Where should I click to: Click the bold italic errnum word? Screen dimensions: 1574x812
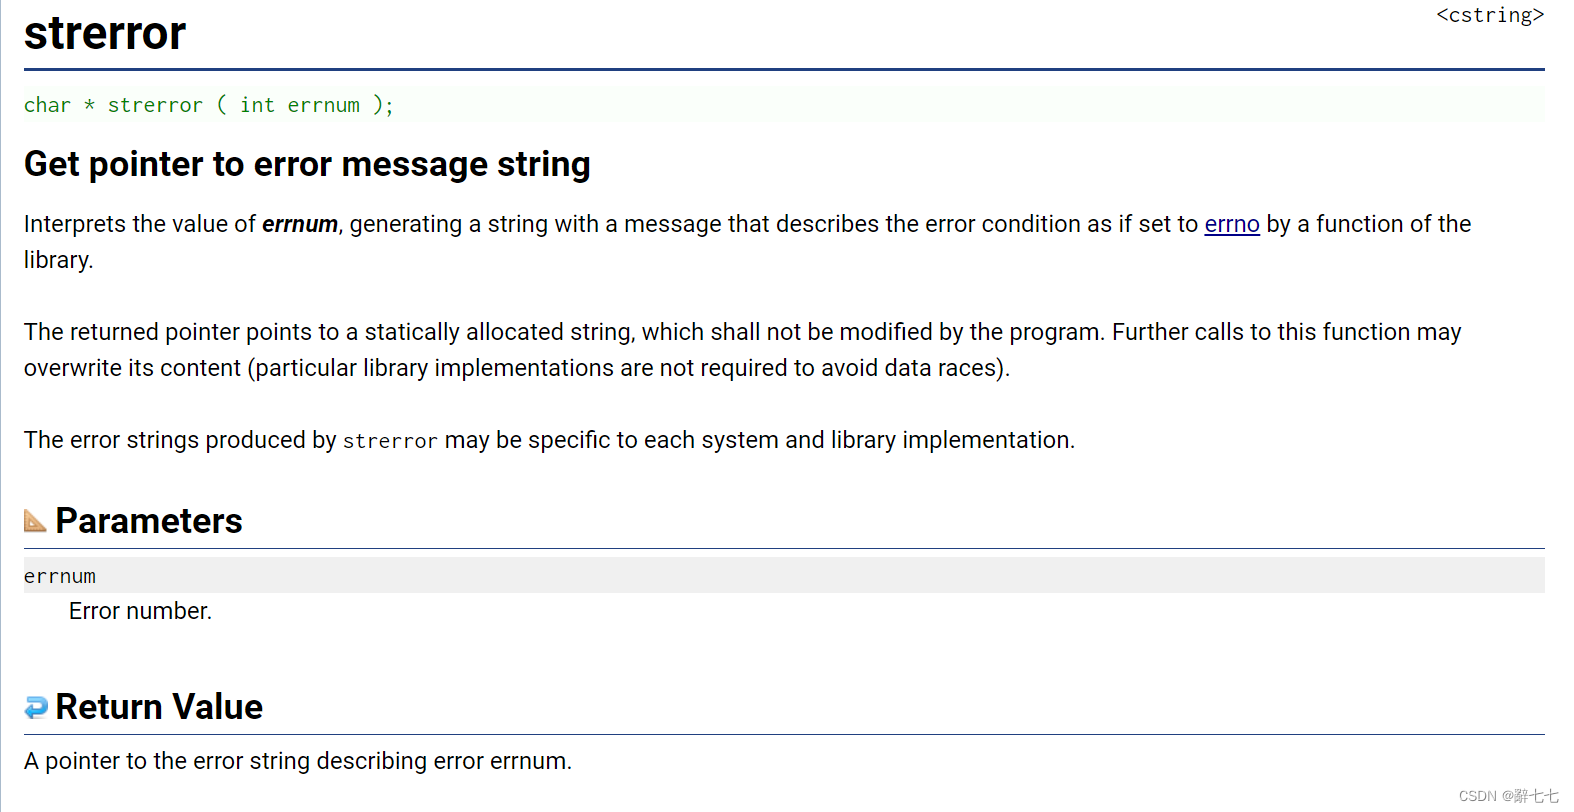pyautogui.click(x=300, y=224)
